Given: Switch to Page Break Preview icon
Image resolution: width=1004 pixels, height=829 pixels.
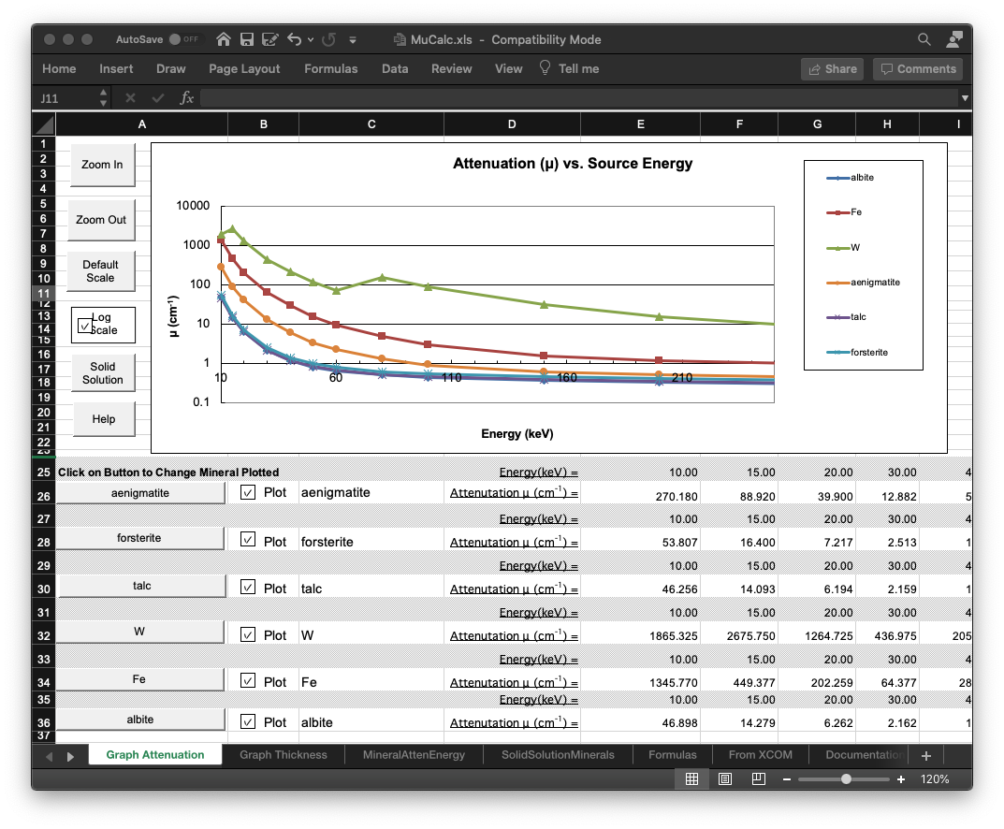Looking at the screenshot, I should (758, 779).
